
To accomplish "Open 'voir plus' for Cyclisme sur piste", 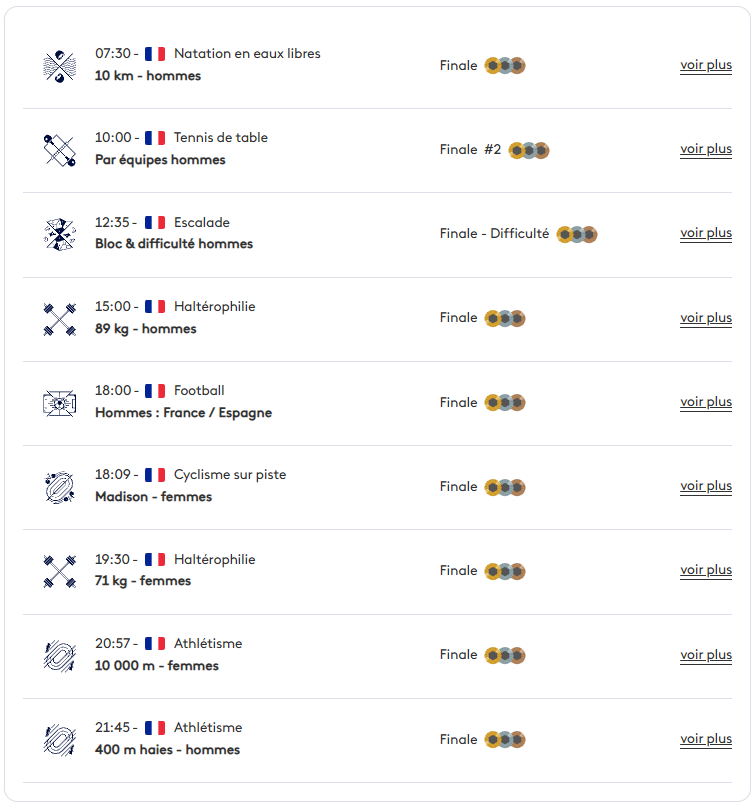I will [x=705, y=486].
